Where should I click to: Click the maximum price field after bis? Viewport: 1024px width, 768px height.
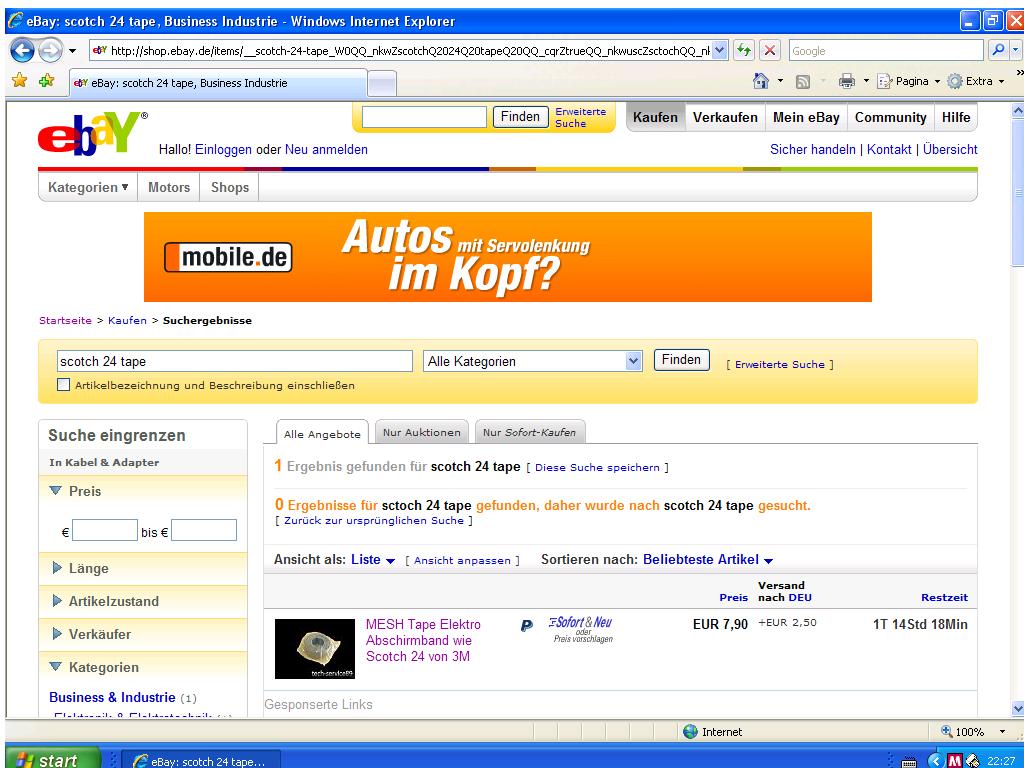204,530
